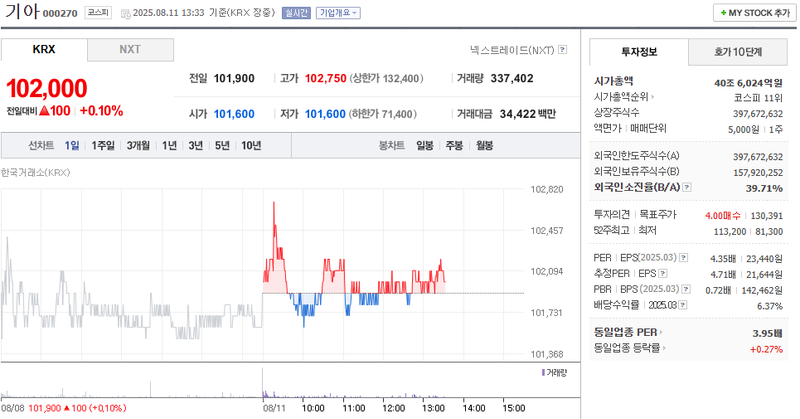This screenshot has width=800, height=419.
Task: Click the 시가총액 value 40조 6,024억원
Action: tap(748, 83)
